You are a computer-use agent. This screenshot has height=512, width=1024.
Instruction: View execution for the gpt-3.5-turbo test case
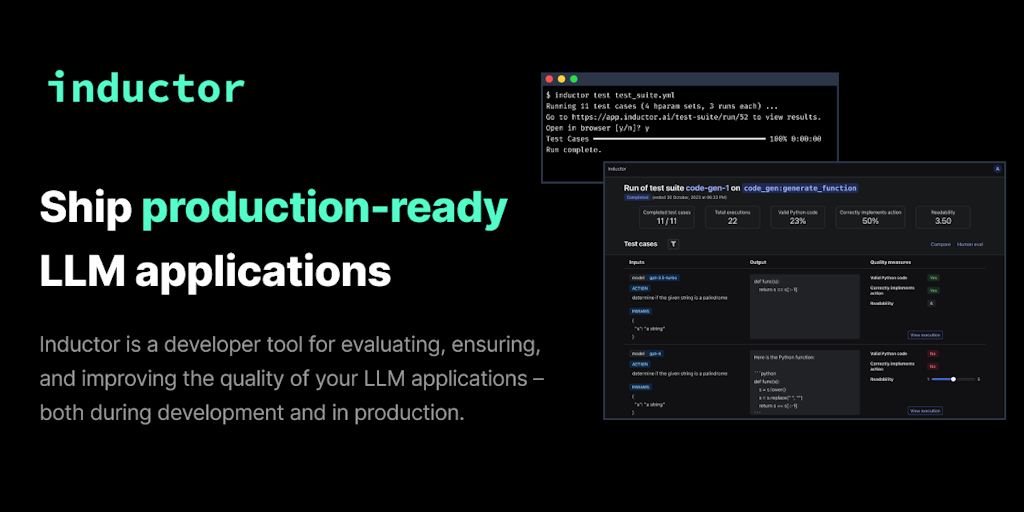[925, 335]
